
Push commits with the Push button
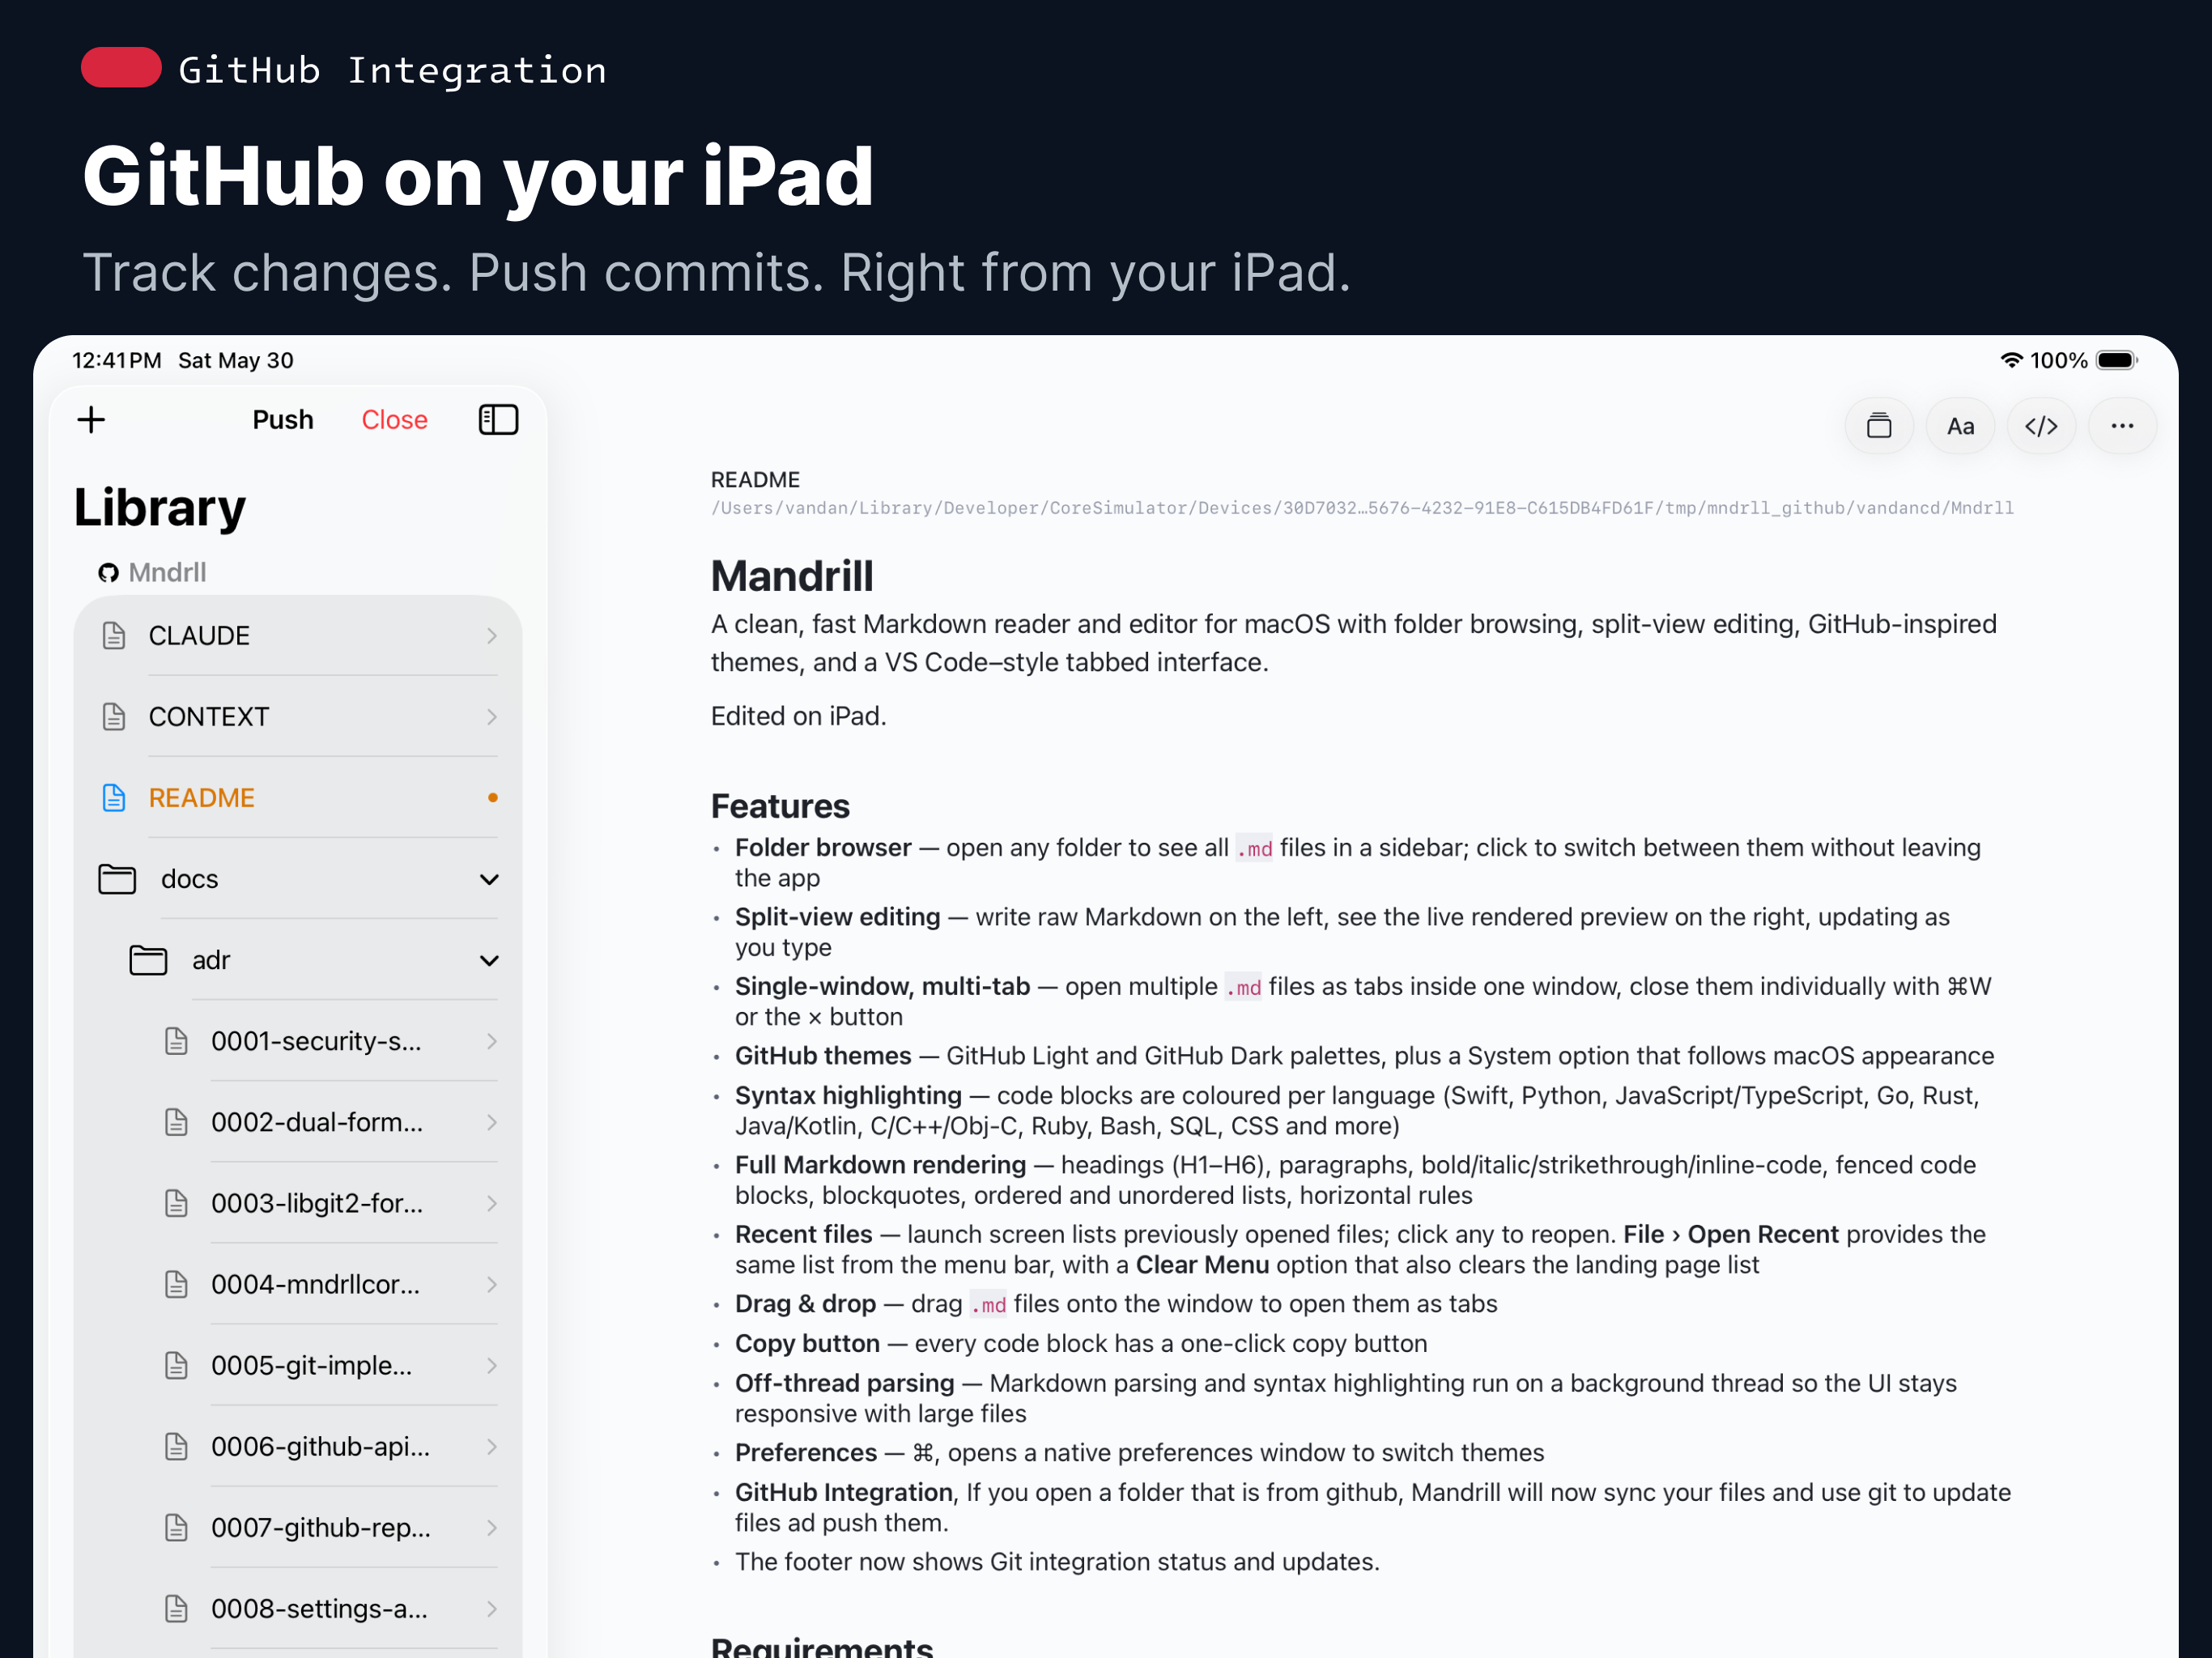283,420
